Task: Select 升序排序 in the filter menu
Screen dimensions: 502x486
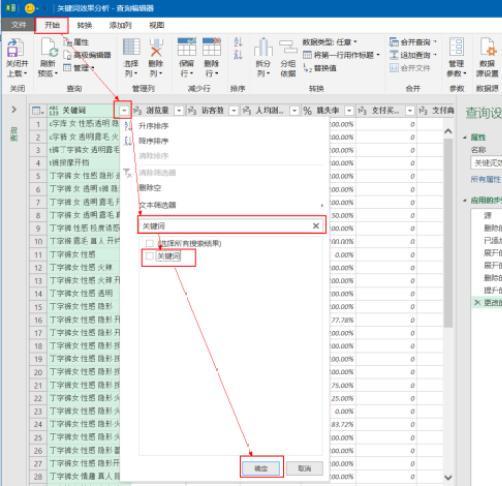Action: point(154,126)
